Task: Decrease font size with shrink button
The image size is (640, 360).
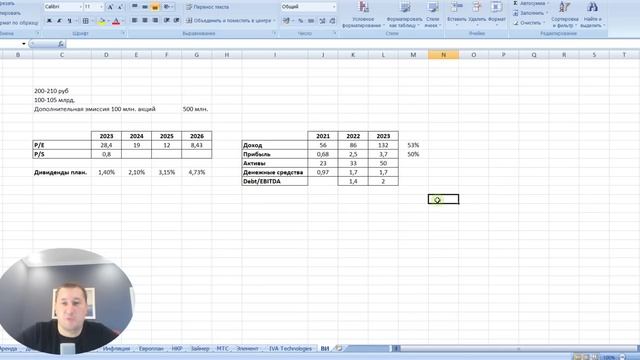Action: (x=120, y=7)
